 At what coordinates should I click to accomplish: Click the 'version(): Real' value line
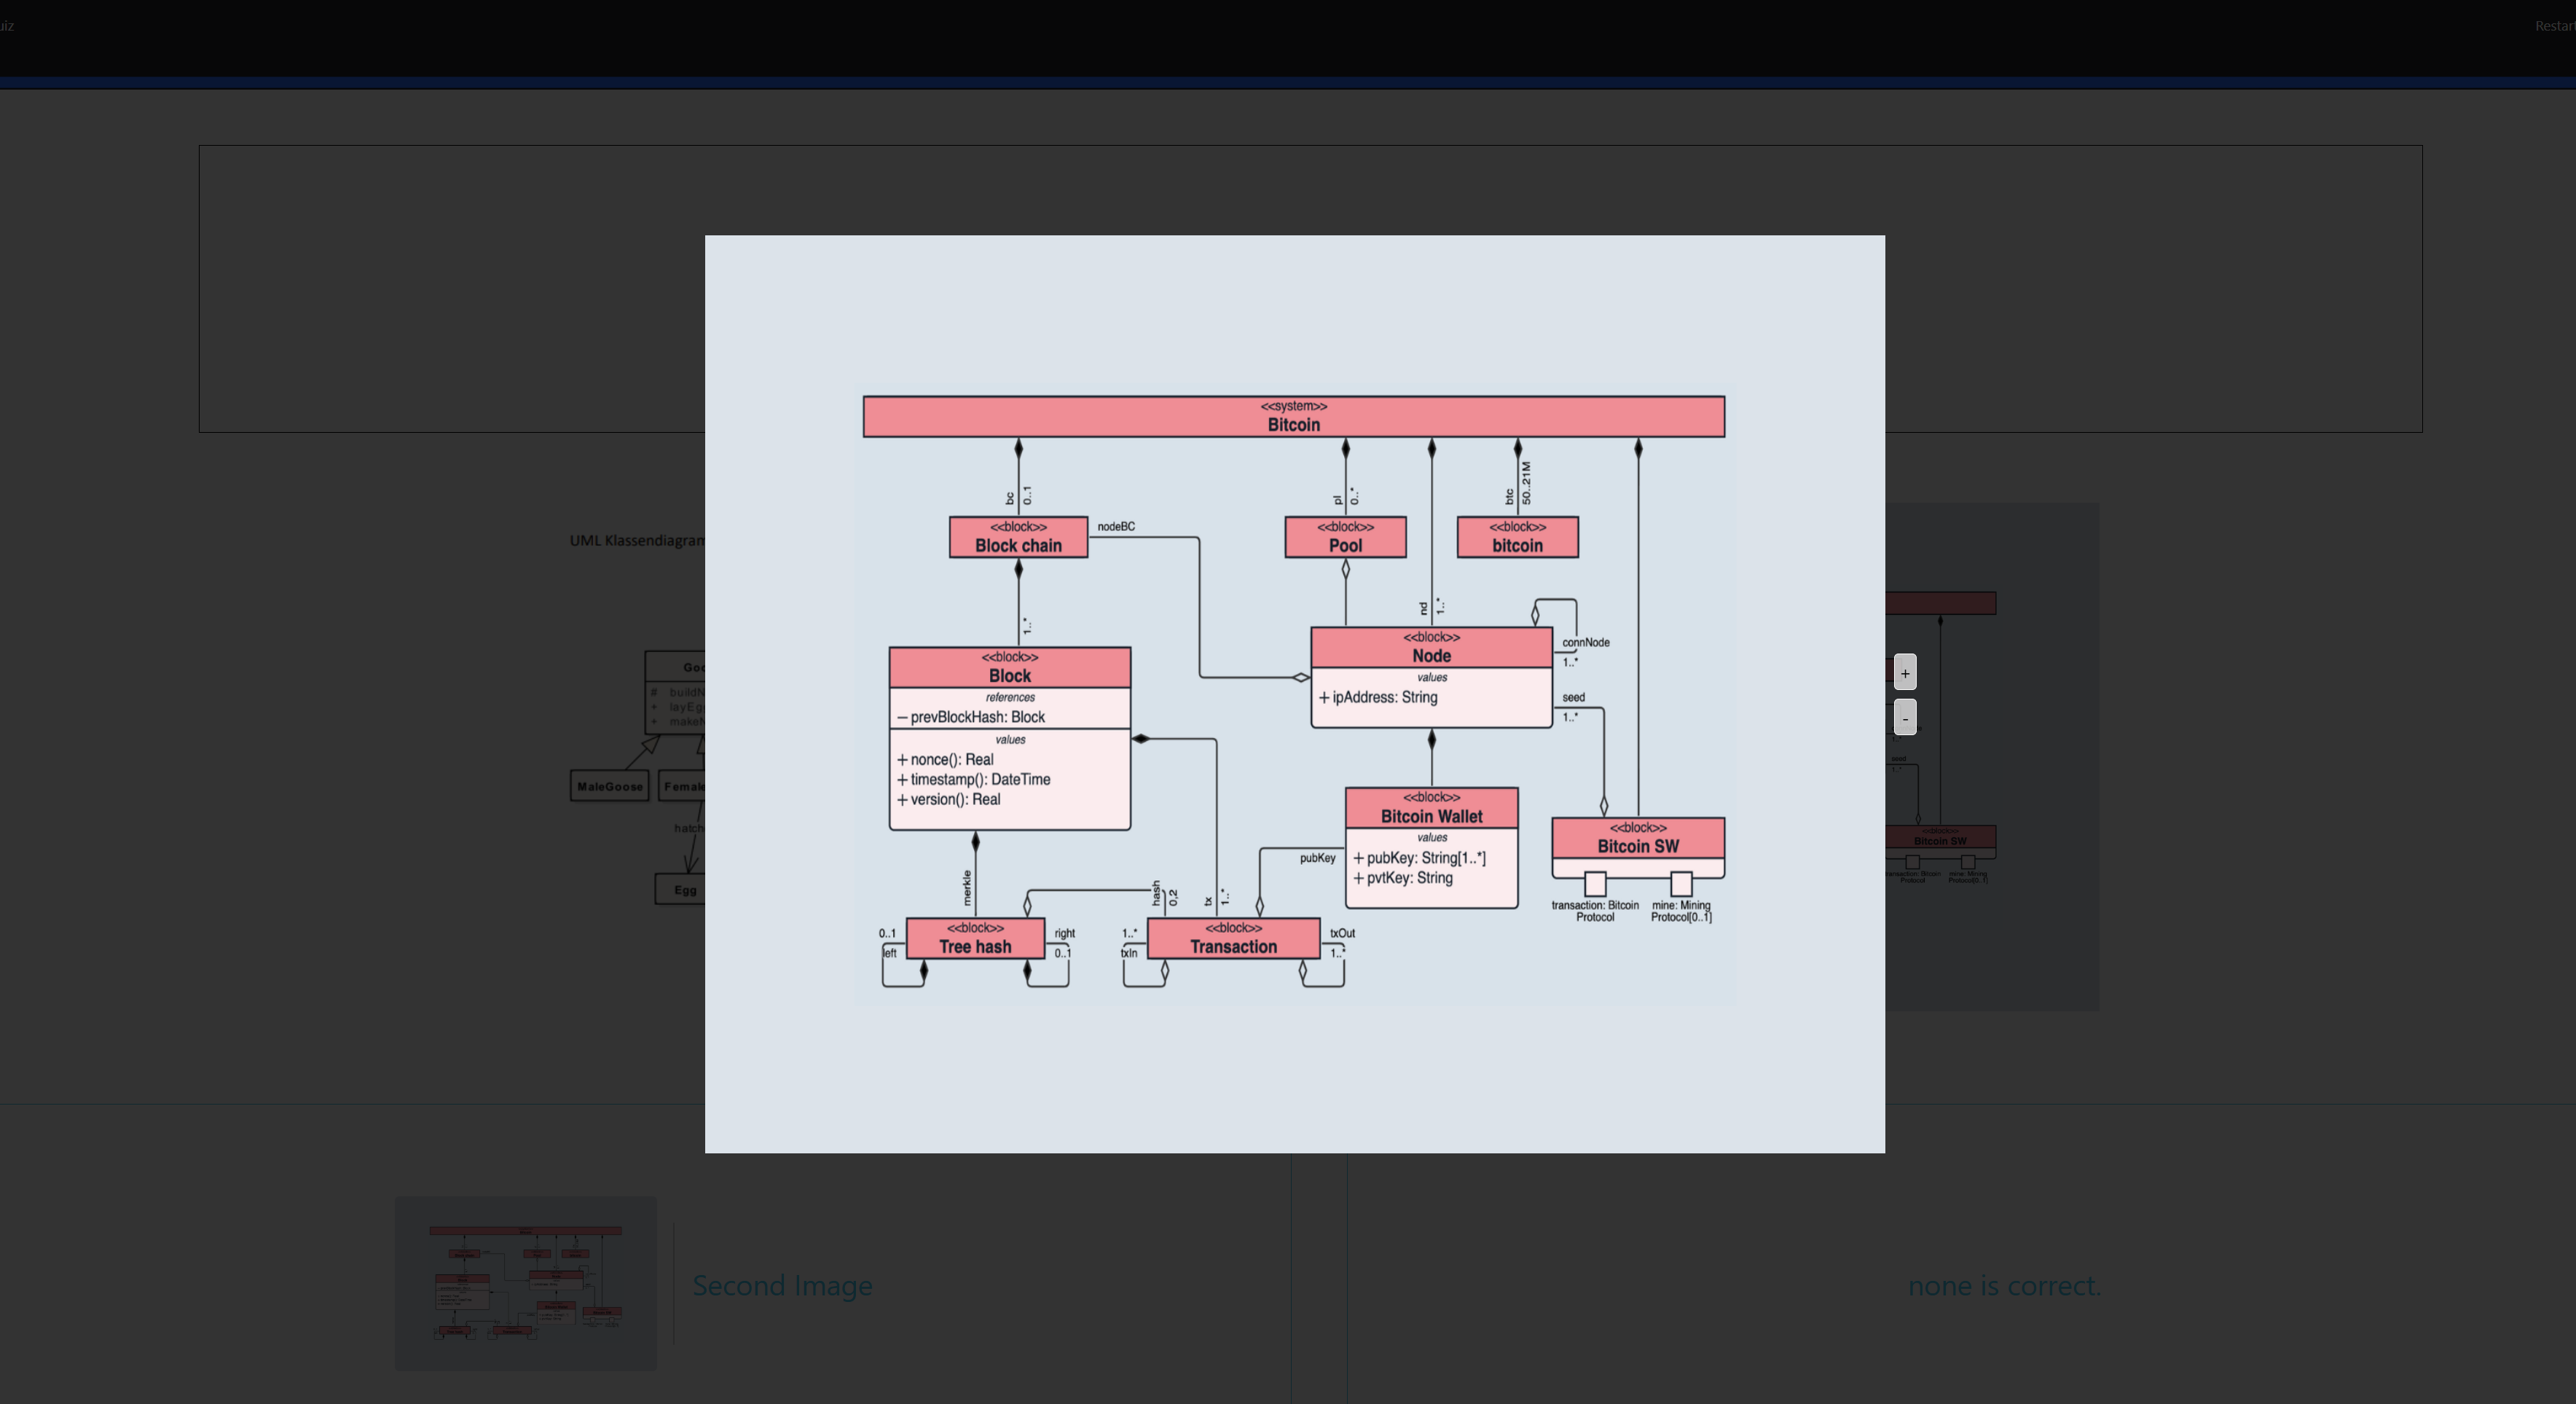[949, 799]
